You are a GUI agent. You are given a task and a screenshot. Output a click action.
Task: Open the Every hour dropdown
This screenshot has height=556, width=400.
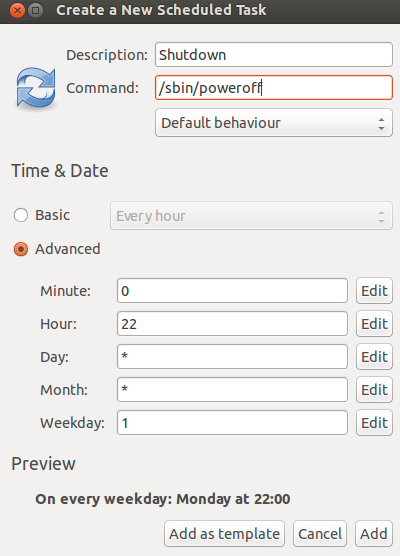click(x=251, y=216)
